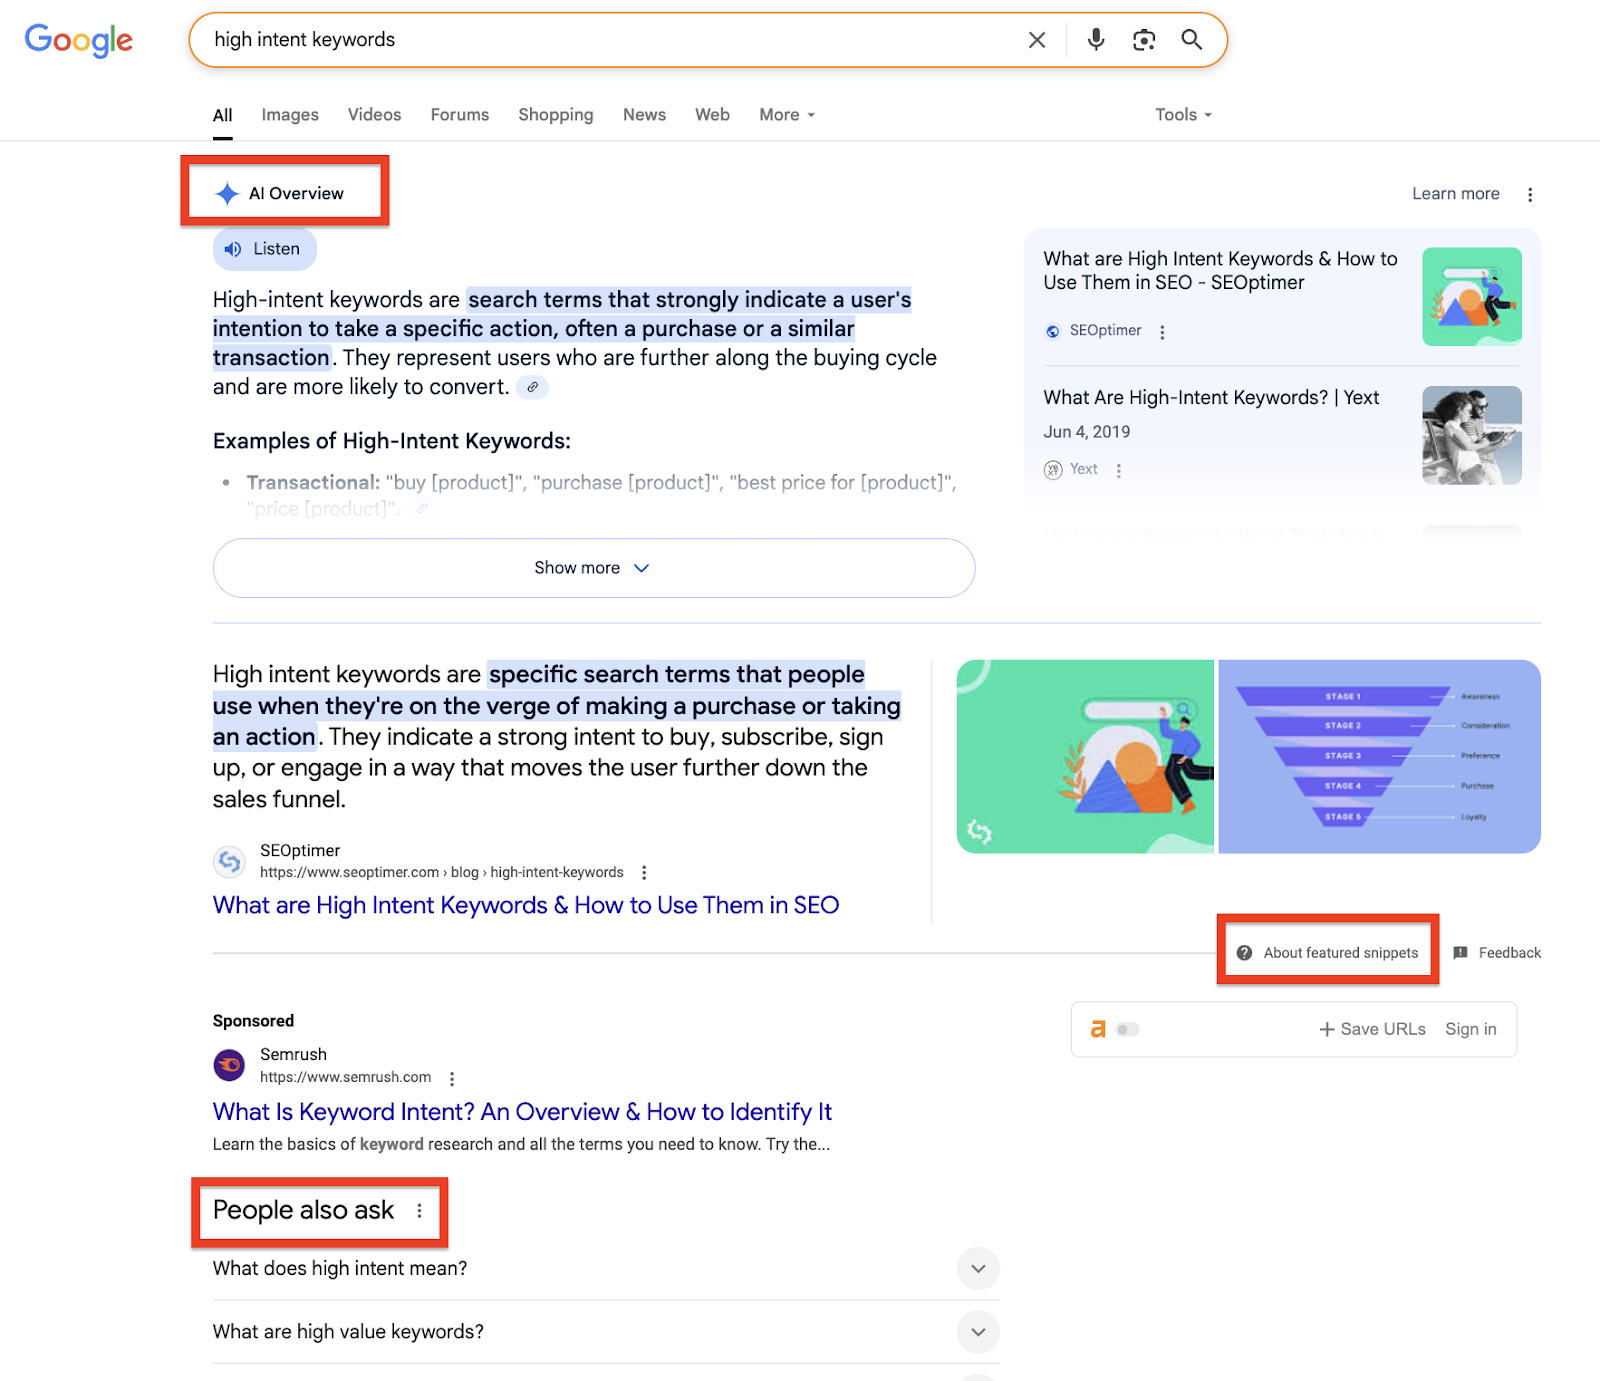Toggle the switch next to the orange 'a'

coord(1128,1029)
